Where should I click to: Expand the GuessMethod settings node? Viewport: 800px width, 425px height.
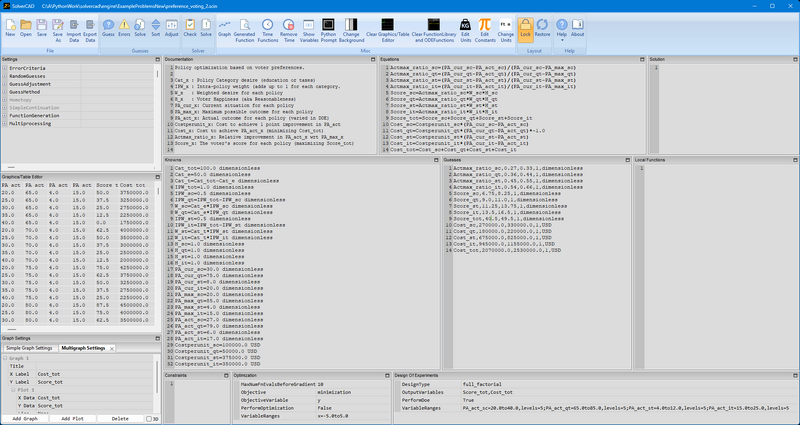[5, 92]
